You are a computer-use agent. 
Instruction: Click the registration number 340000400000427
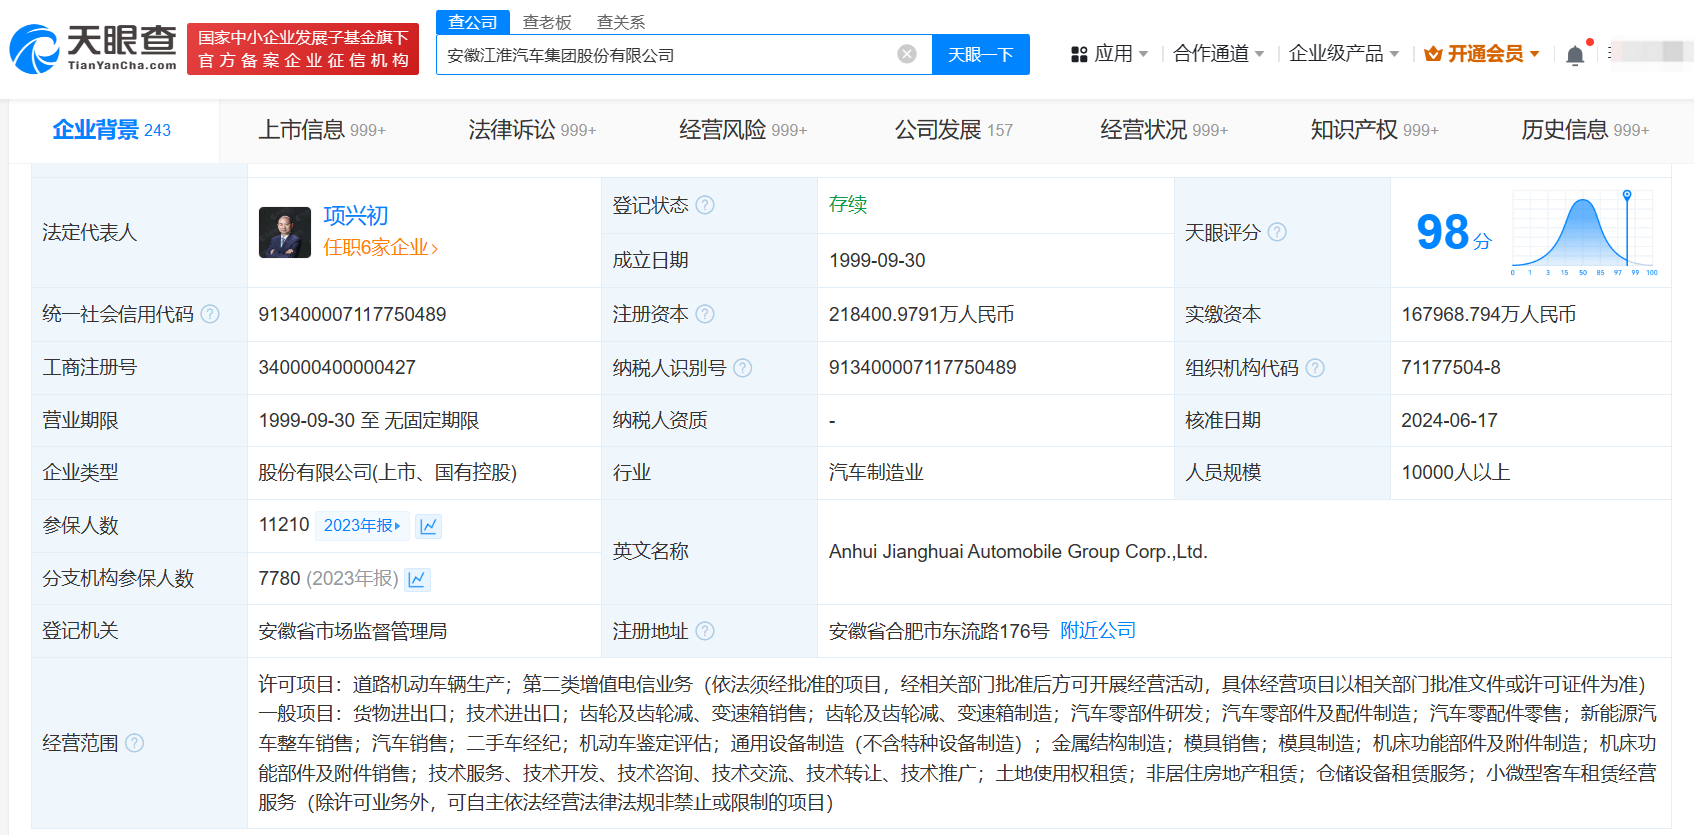pos(337,368)
